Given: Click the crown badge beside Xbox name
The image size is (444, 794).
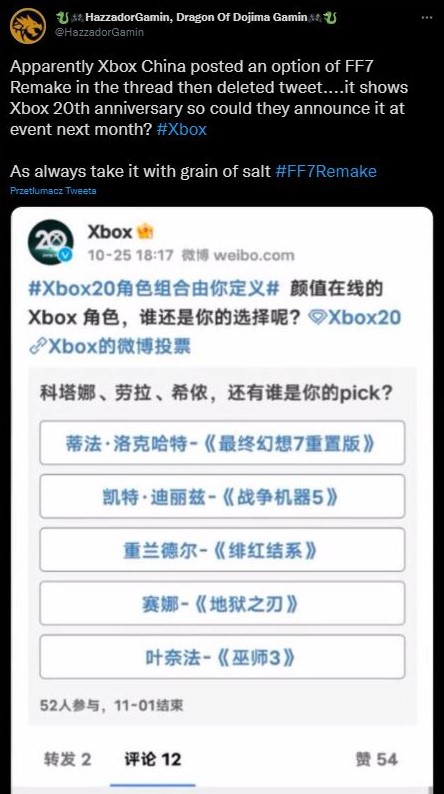Looking at the screenshot, I should tap(145, 232).
